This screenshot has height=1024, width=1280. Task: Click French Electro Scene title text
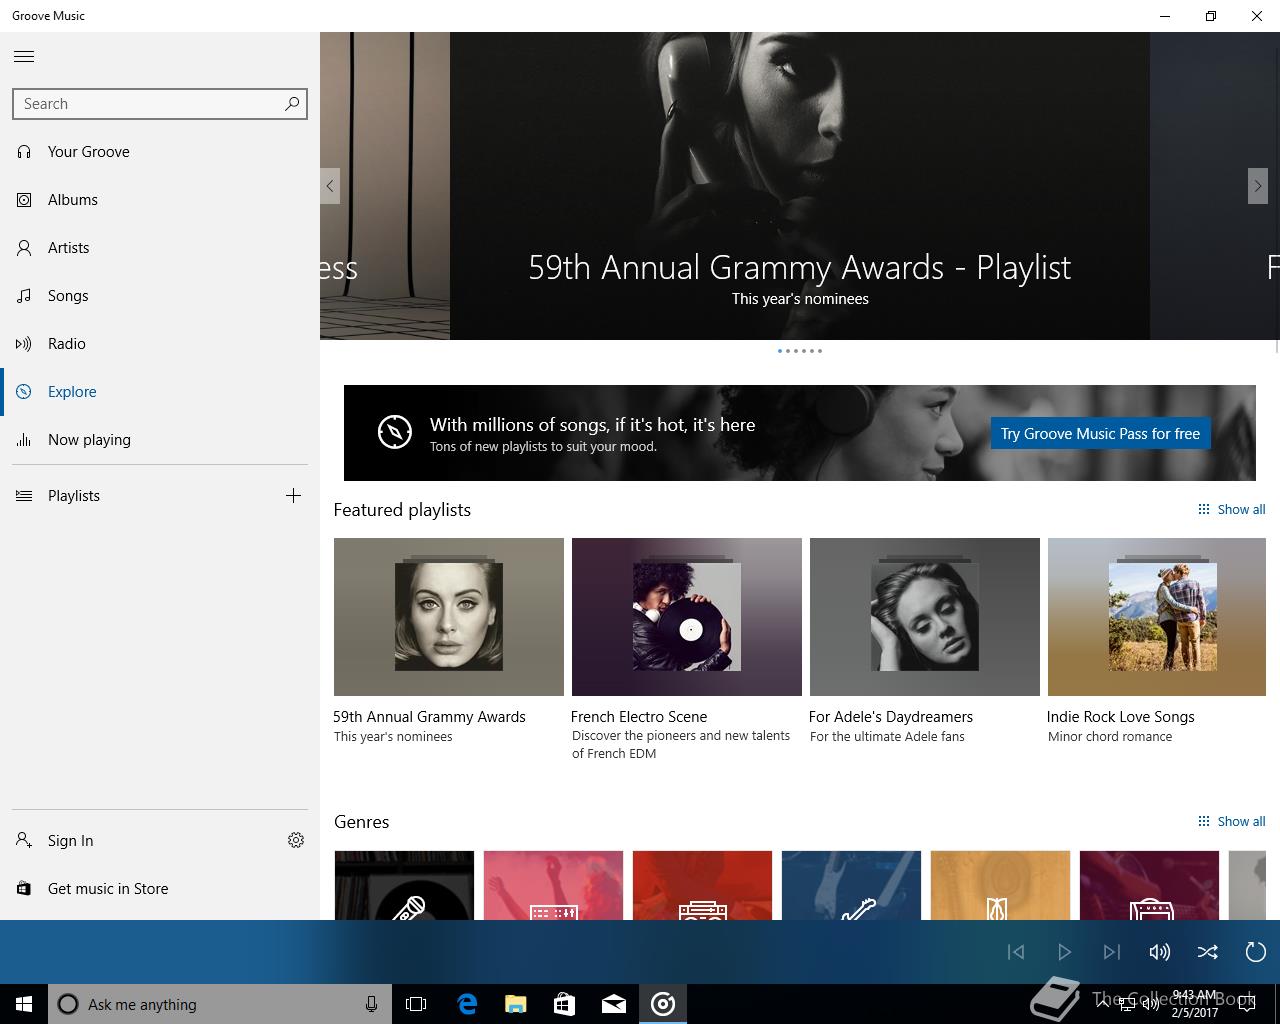(x=639, y=717)
